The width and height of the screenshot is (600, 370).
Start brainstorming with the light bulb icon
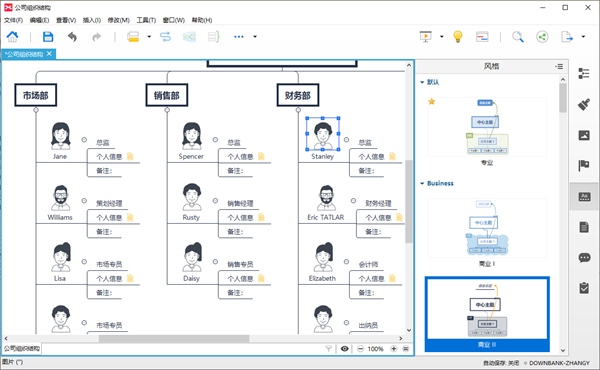coord(458,37)
